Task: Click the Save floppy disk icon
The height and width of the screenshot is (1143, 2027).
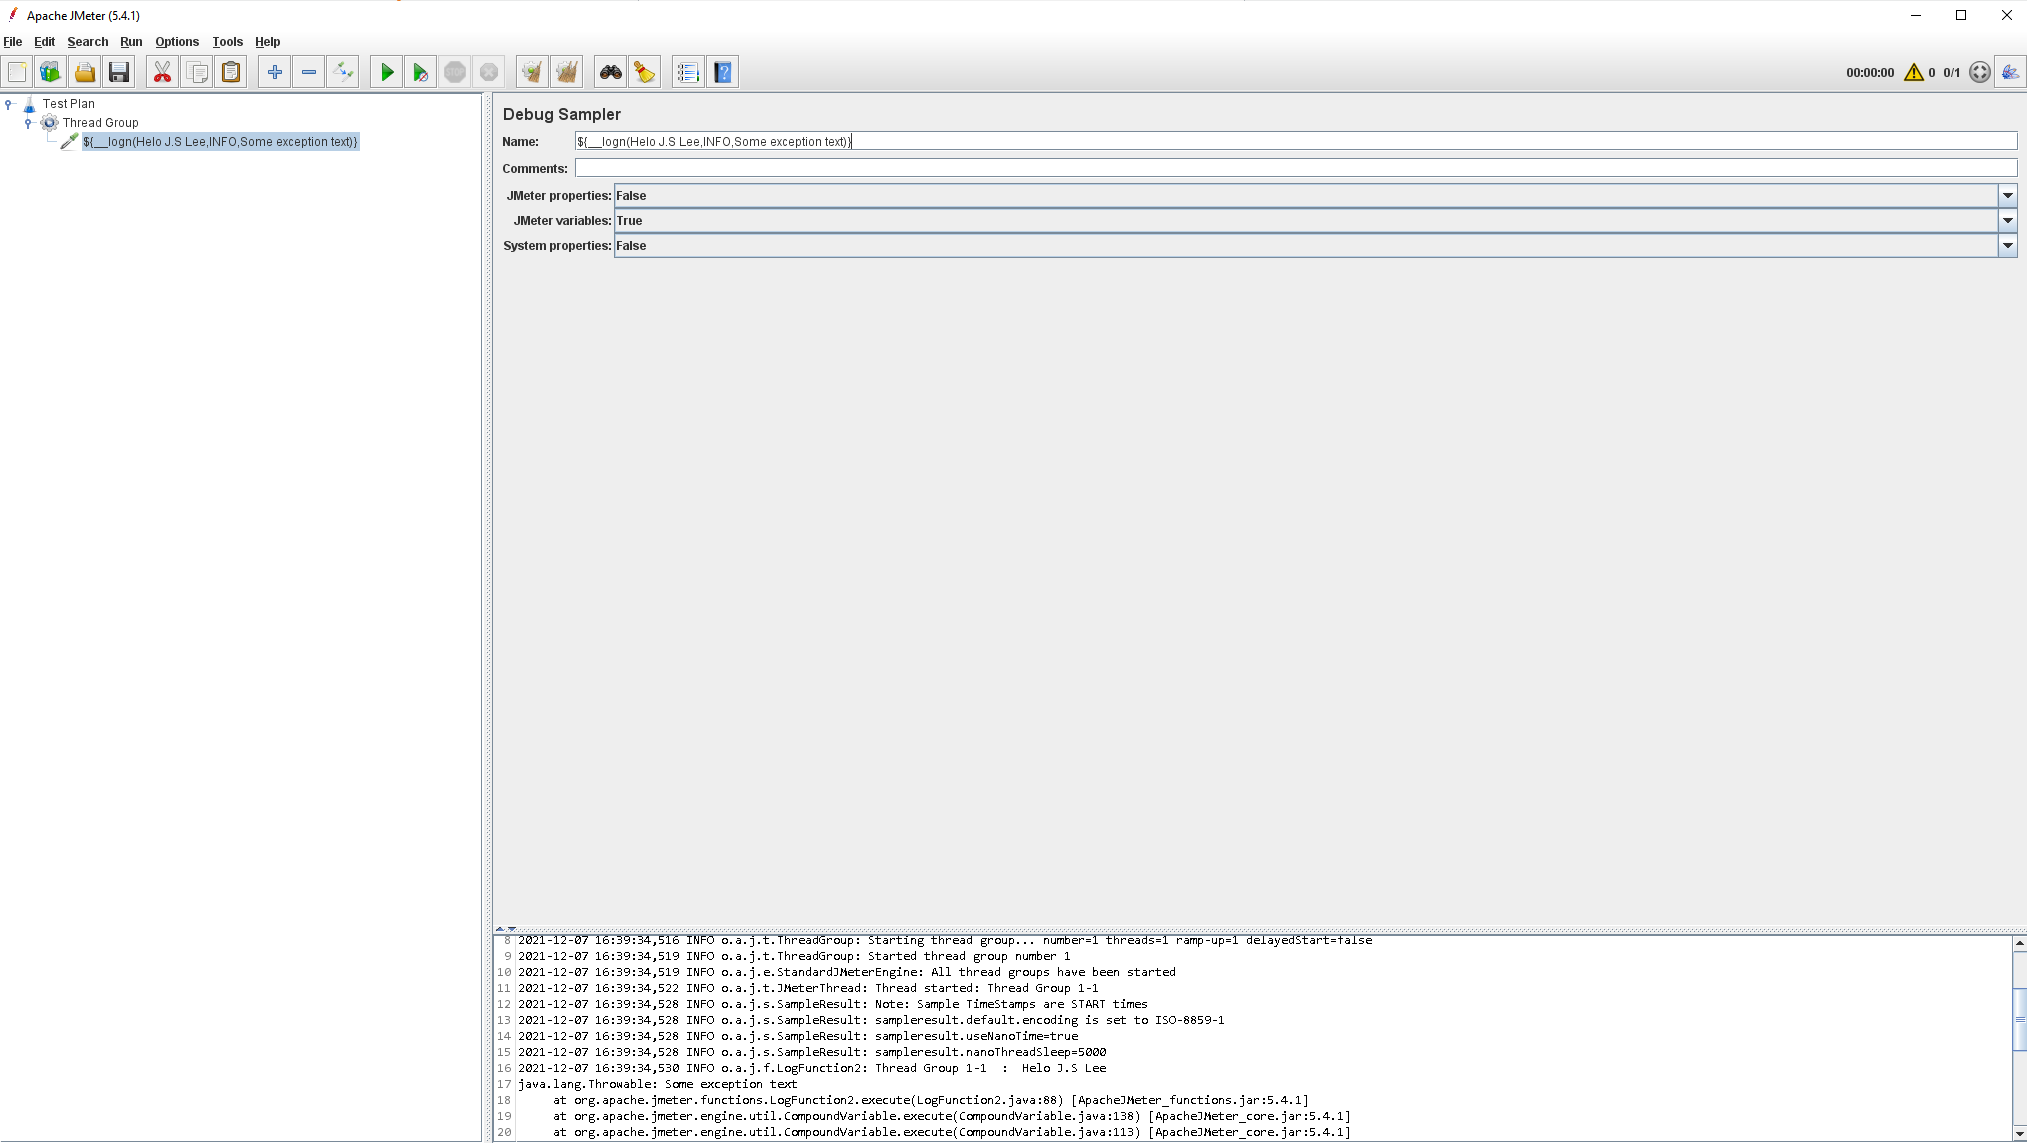Action: point(119,72)
